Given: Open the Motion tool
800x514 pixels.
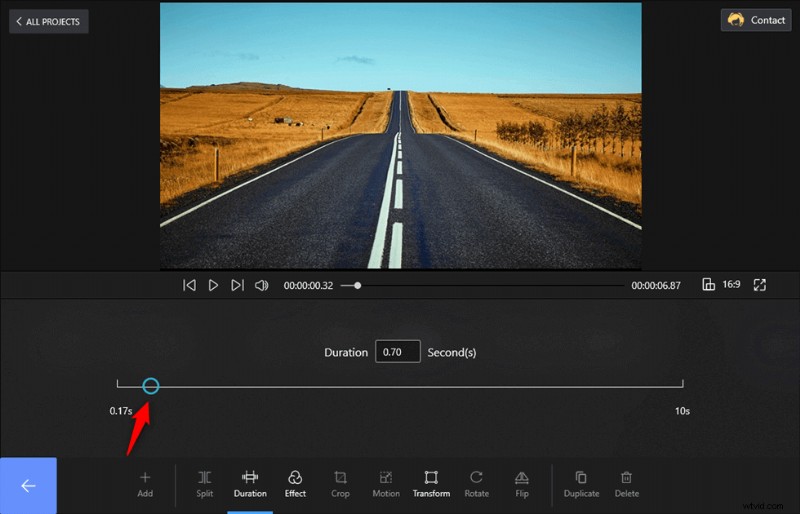Looking at the screenshot, I should pyautogui.click(x=386, y=484).
